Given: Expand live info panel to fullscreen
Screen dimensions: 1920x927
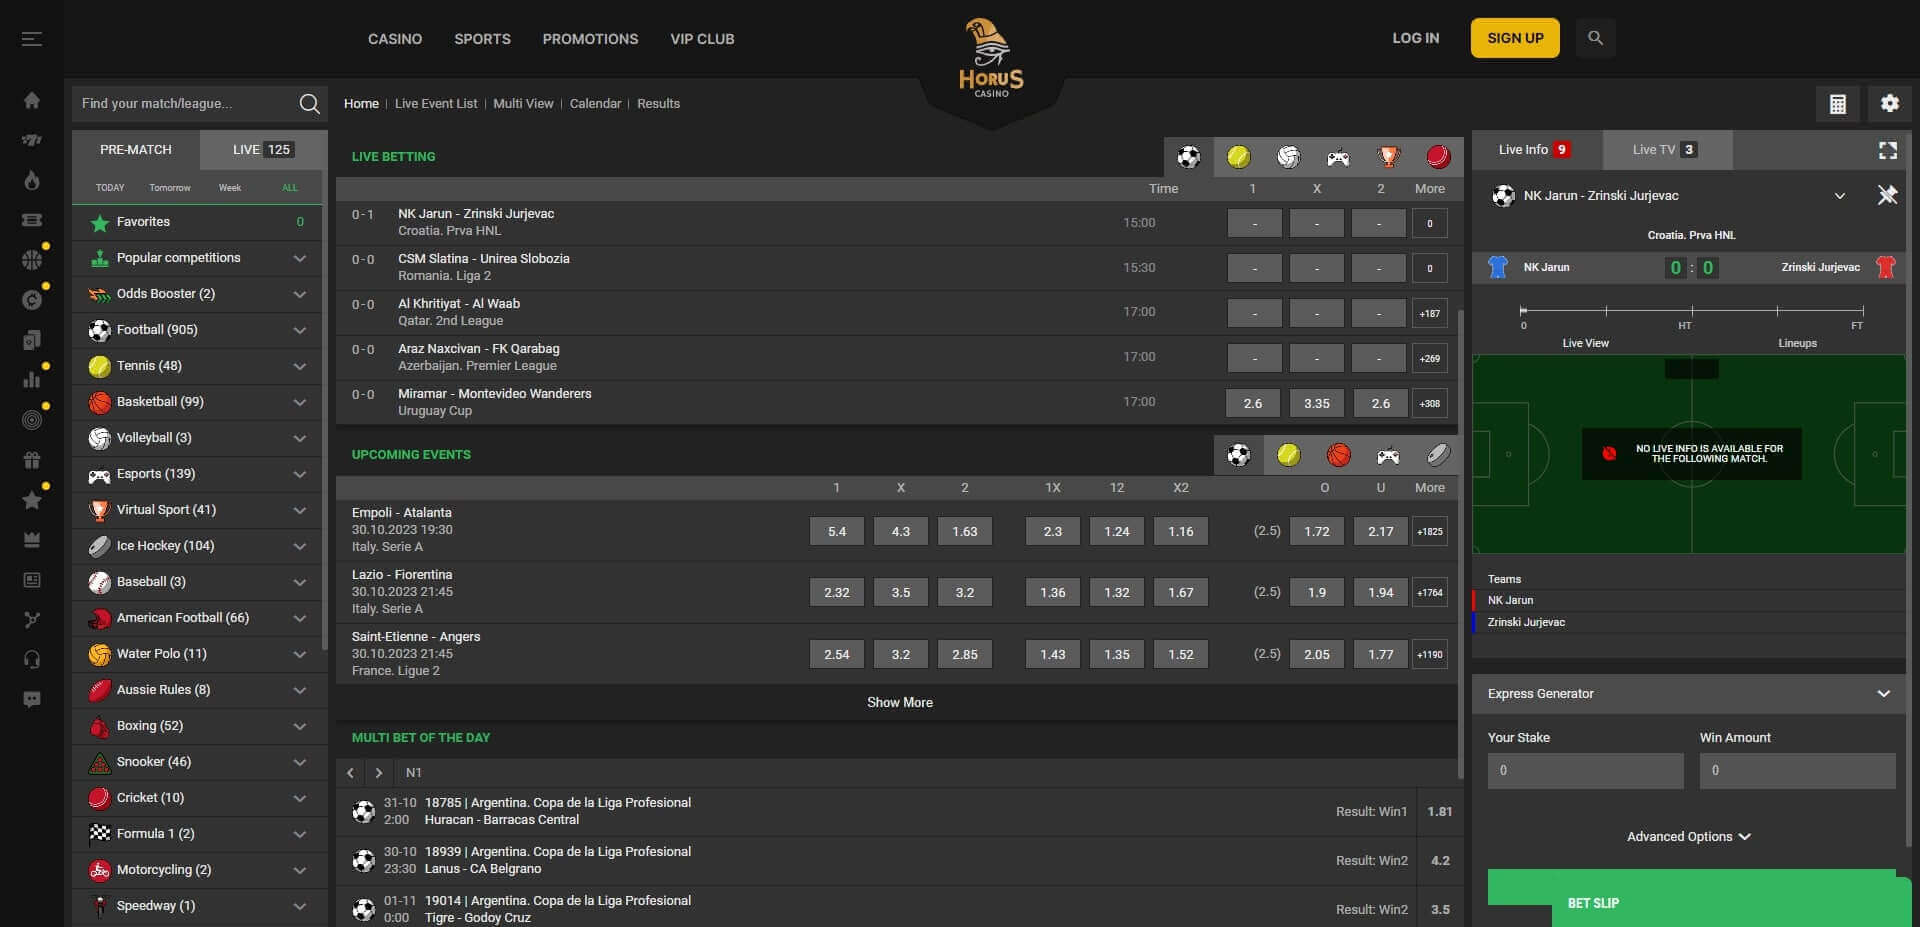Looking at the screenshot, I should (x=1887, y=150).
